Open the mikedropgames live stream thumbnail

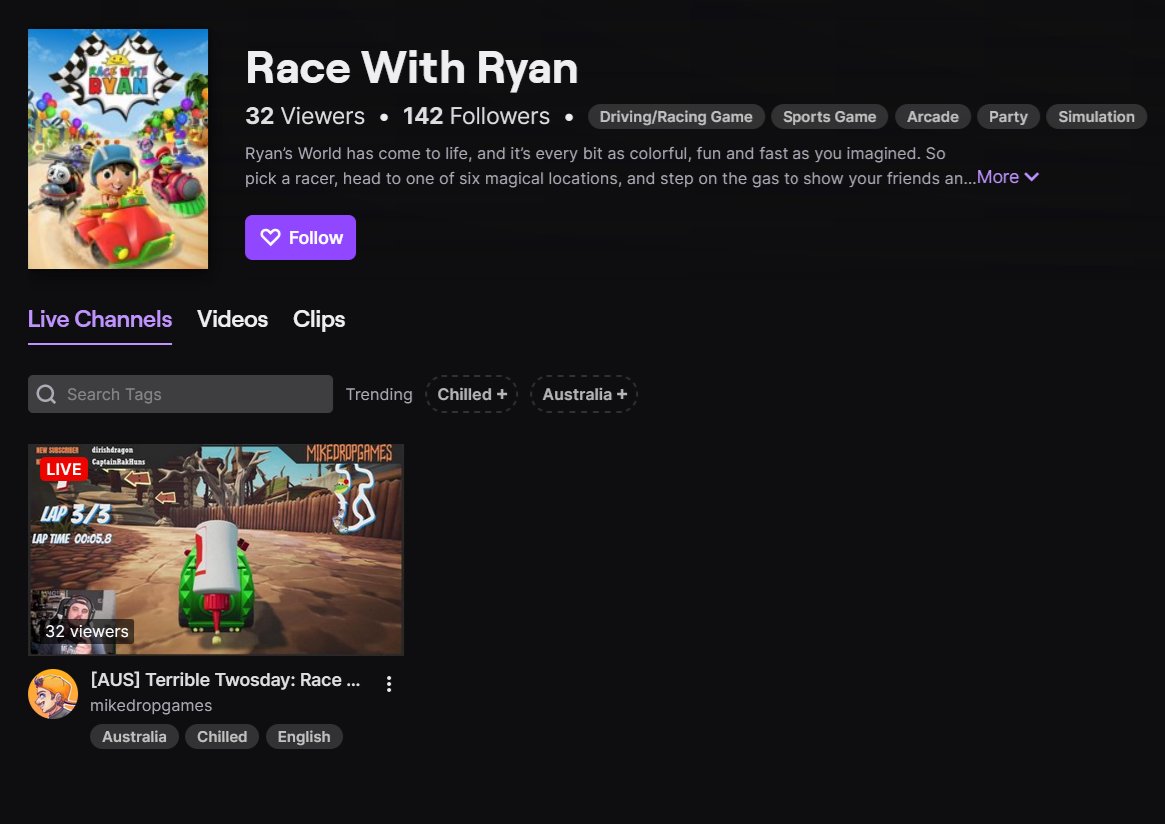coord(216,550)
